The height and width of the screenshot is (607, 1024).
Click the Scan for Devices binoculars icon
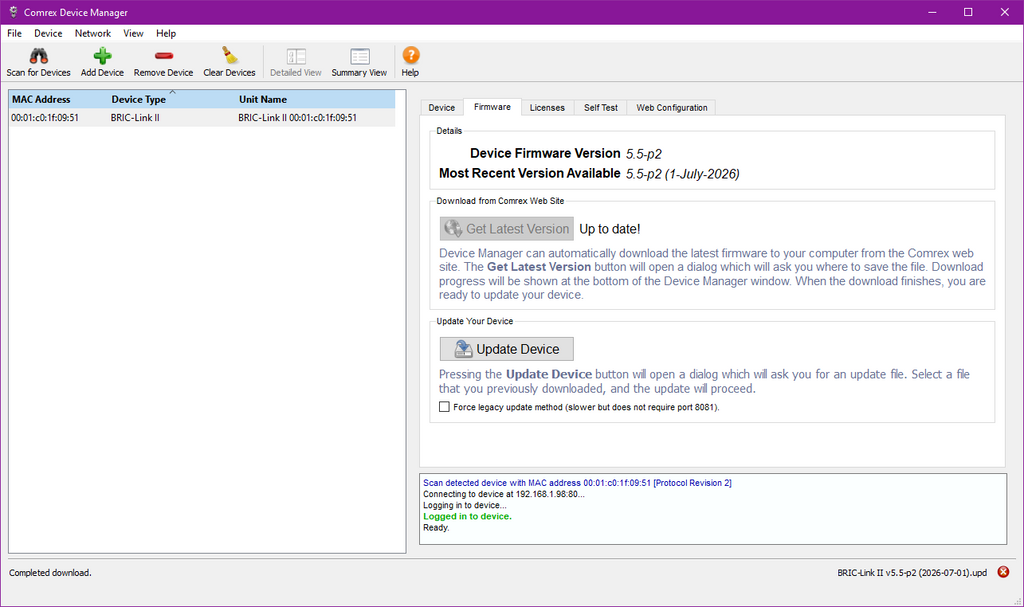pos(39,56)
